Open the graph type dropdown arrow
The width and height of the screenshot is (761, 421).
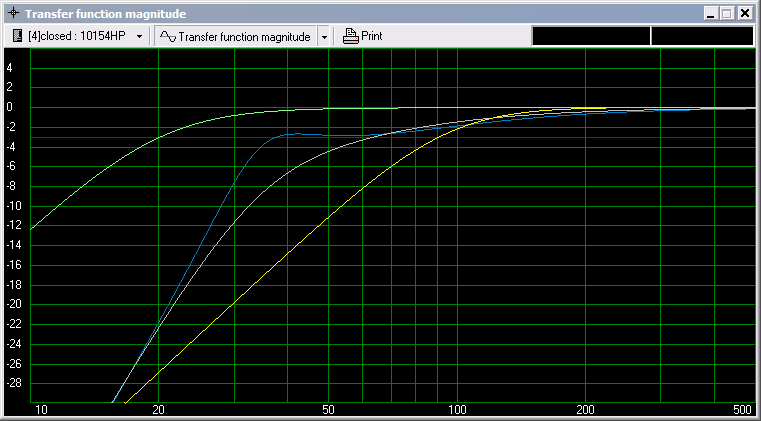pyautogui.click(x=325, y=37)
